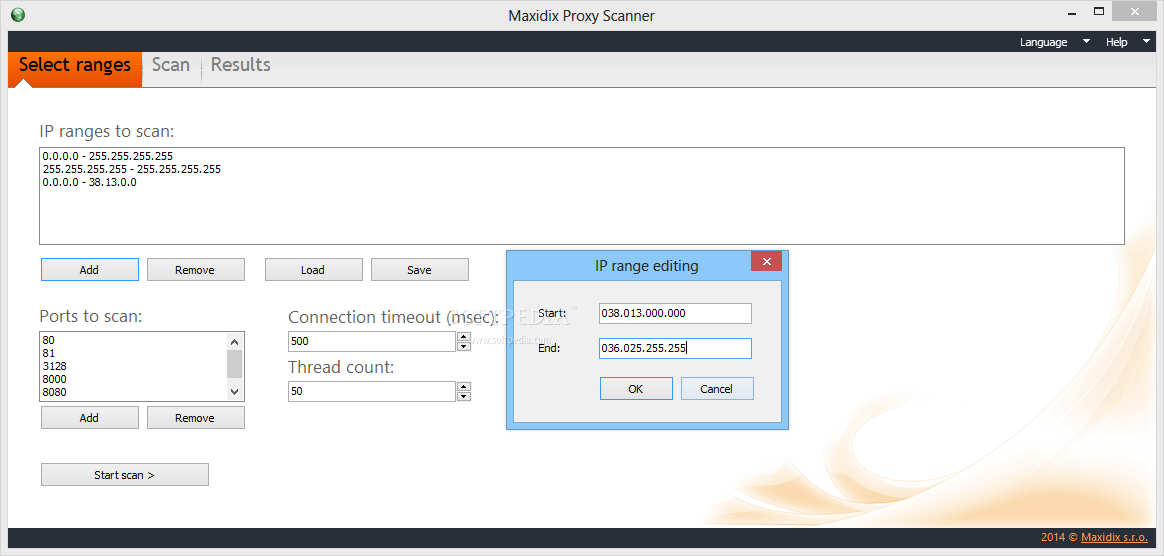Click the ports list scroll-down arrow
Image resolution: width=1164 pixels, height=556 pixels.
pyautogui.click(x=235, y=391)
